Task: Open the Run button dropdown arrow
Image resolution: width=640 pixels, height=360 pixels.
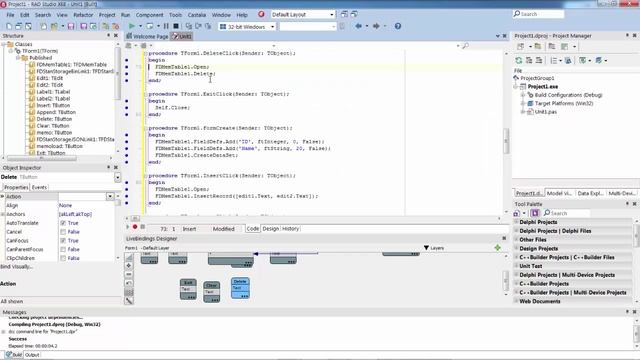Action: (x=140, y=26)
